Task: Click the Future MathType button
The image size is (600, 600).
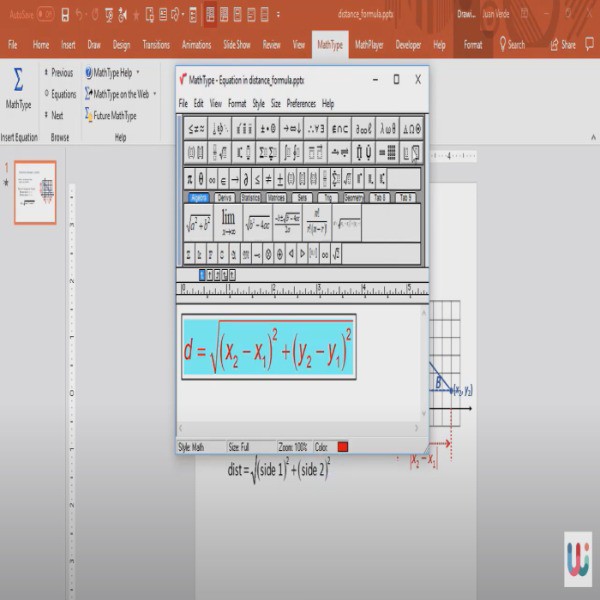Action: (115, 115)
